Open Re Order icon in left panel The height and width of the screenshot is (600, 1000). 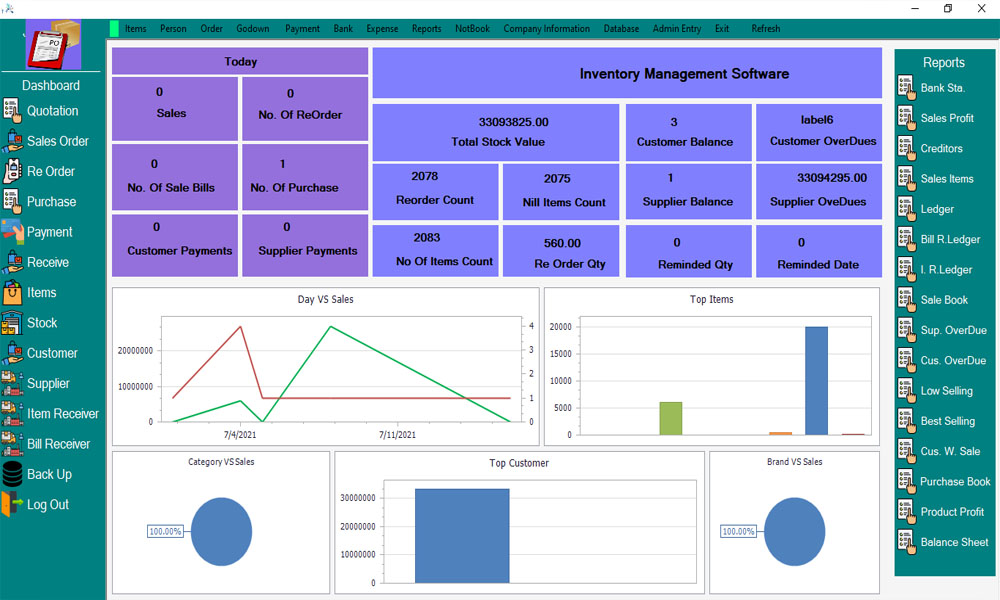[x=12, y=171]
